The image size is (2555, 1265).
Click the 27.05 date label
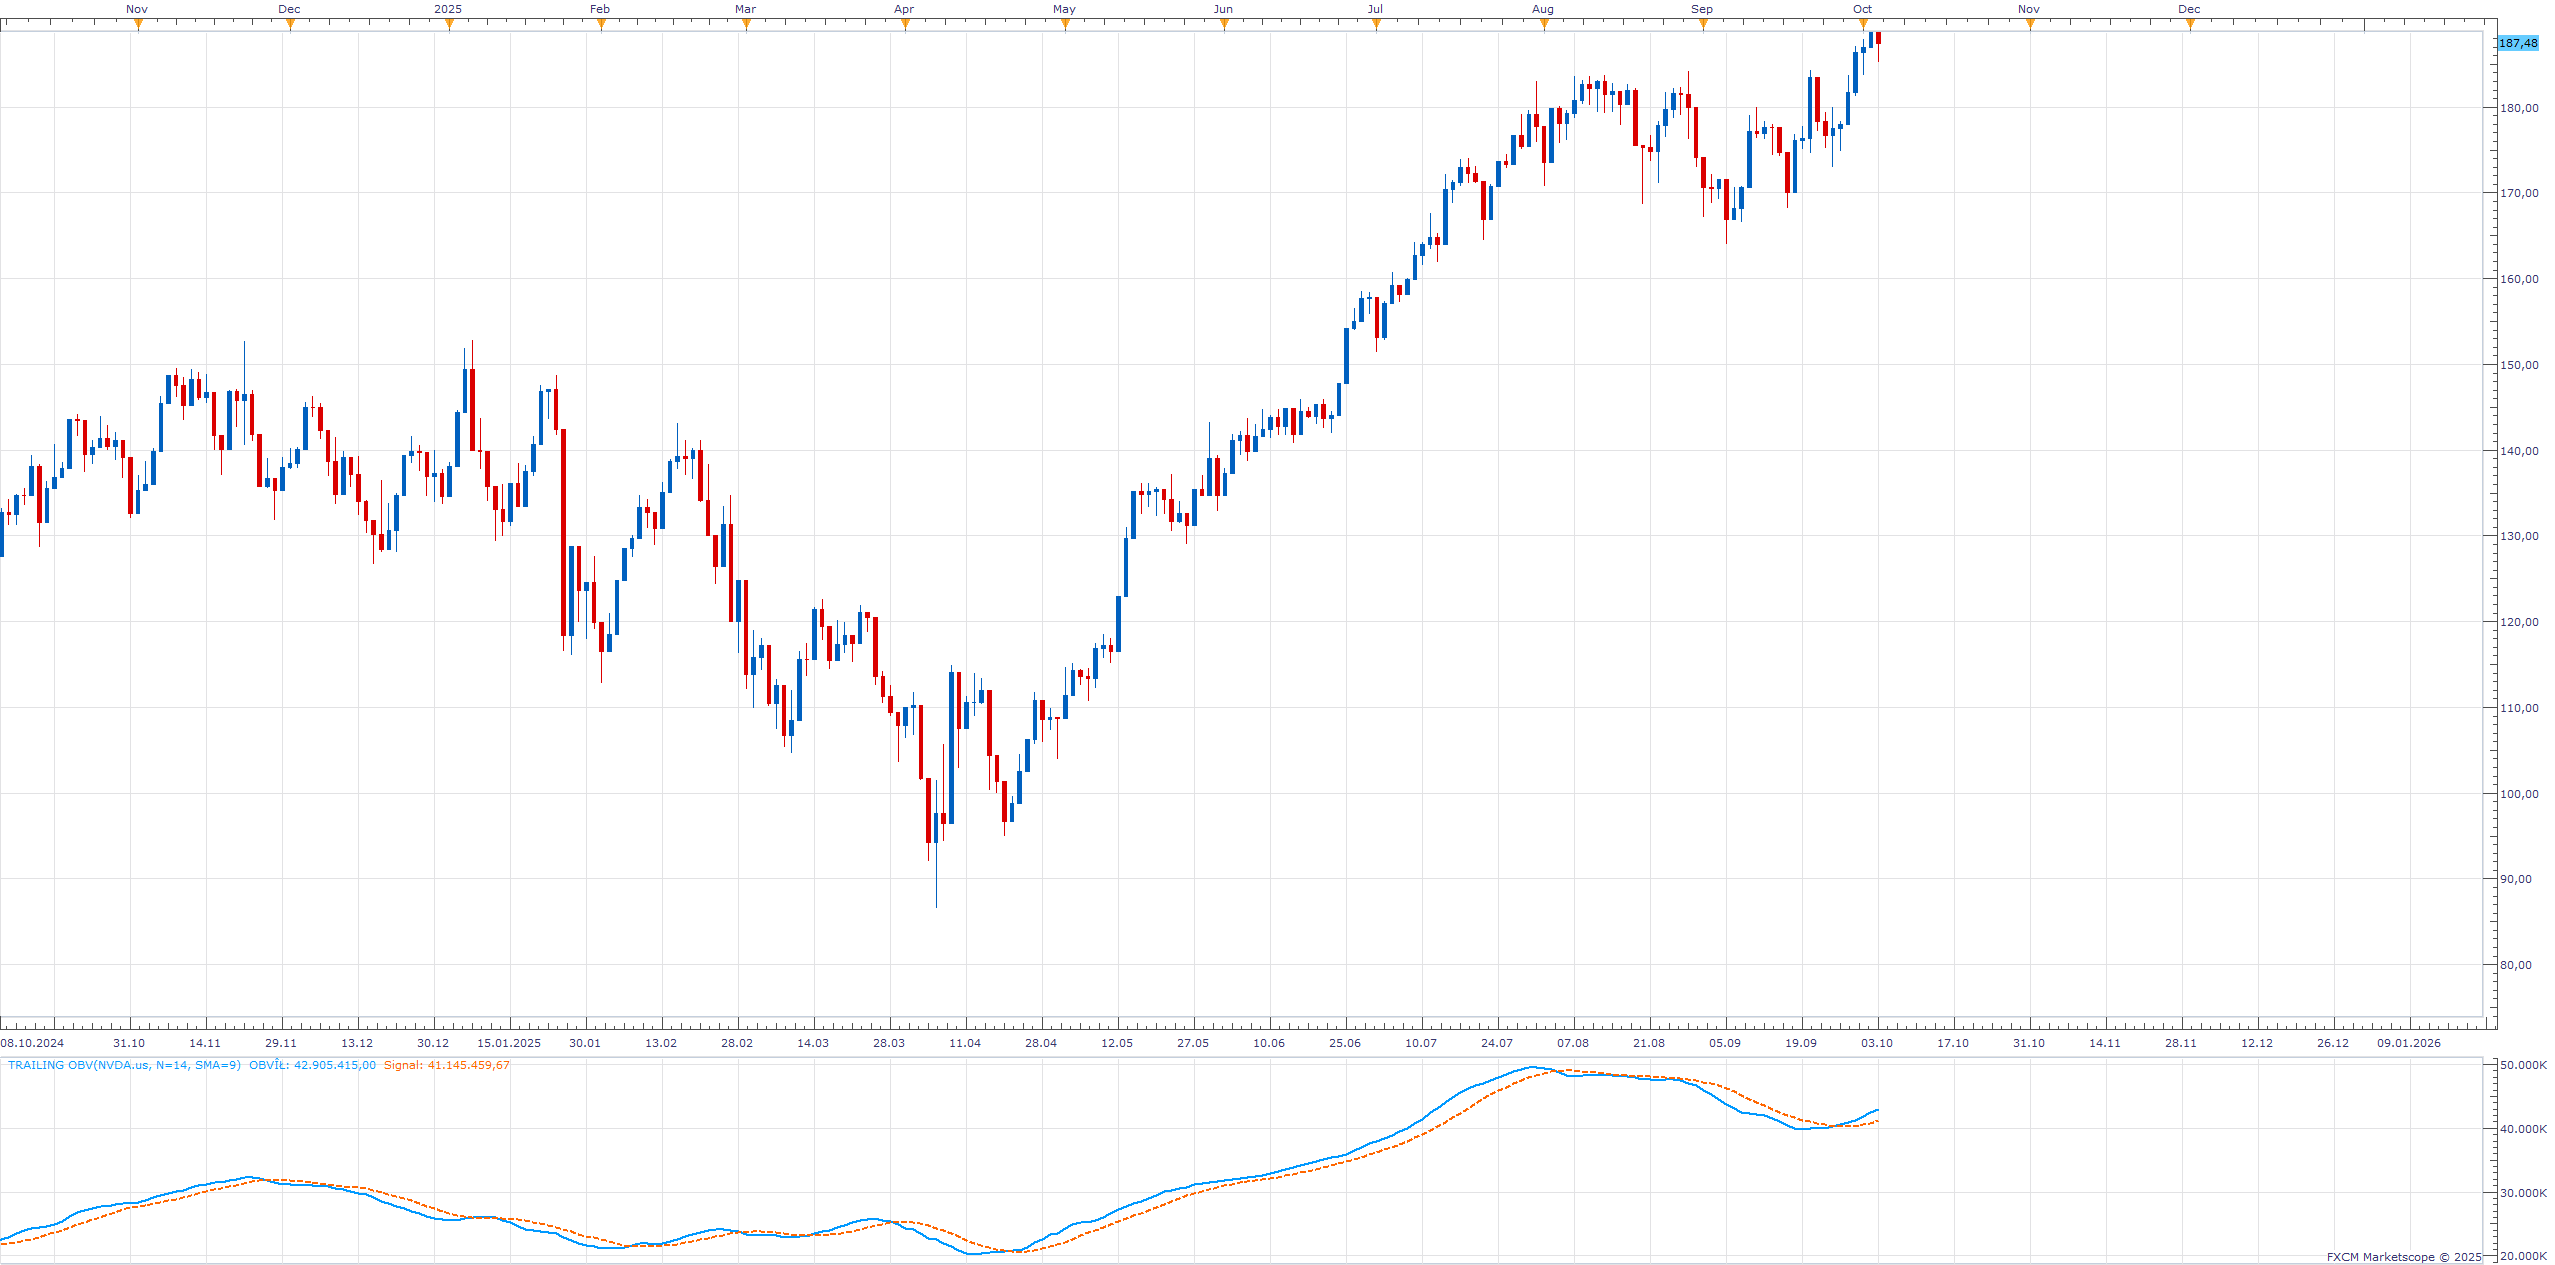[1193, 1043]
